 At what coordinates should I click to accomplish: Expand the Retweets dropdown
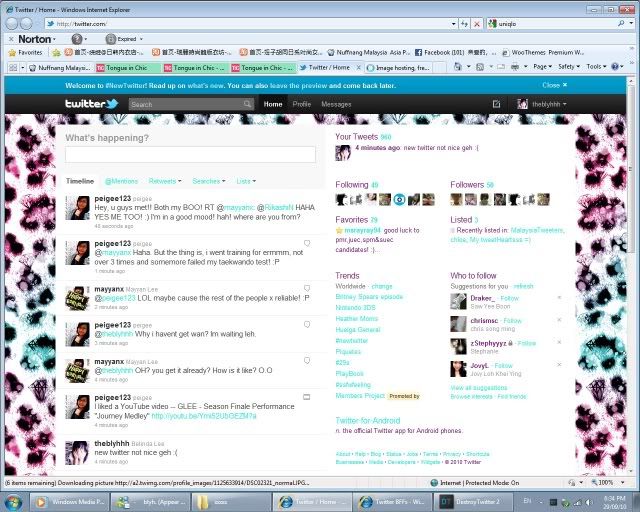pos(165,181)
